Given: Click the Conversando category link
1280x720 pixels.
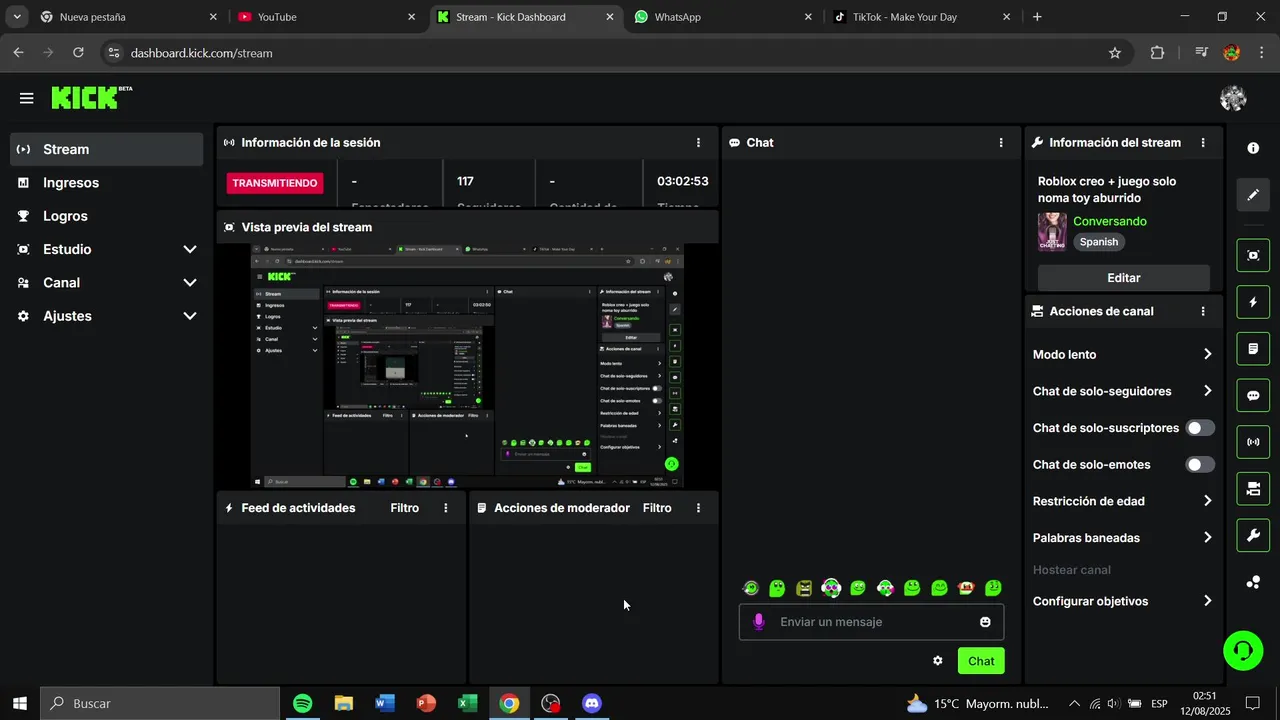Looking at the screenshot, I should tap(1110, 222).
